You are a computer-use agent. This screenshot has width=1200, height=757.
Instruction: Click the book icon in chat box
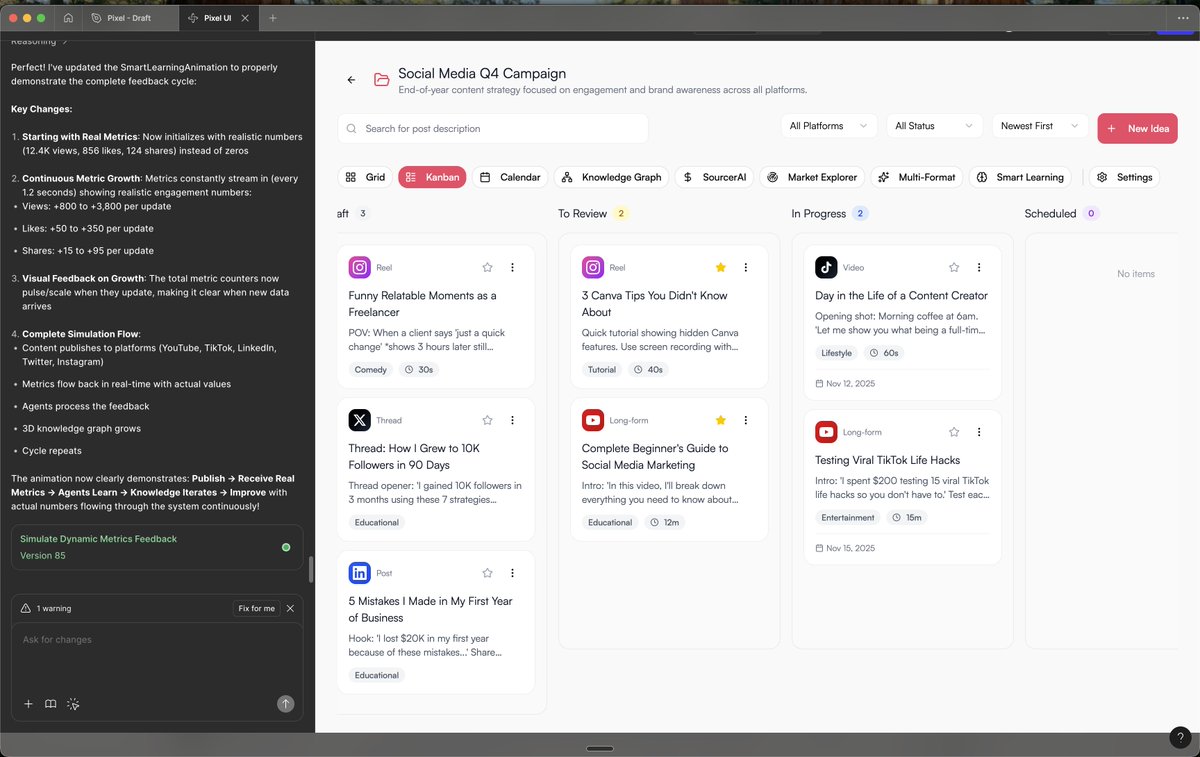pyautogui.click(x=50, y=704)
